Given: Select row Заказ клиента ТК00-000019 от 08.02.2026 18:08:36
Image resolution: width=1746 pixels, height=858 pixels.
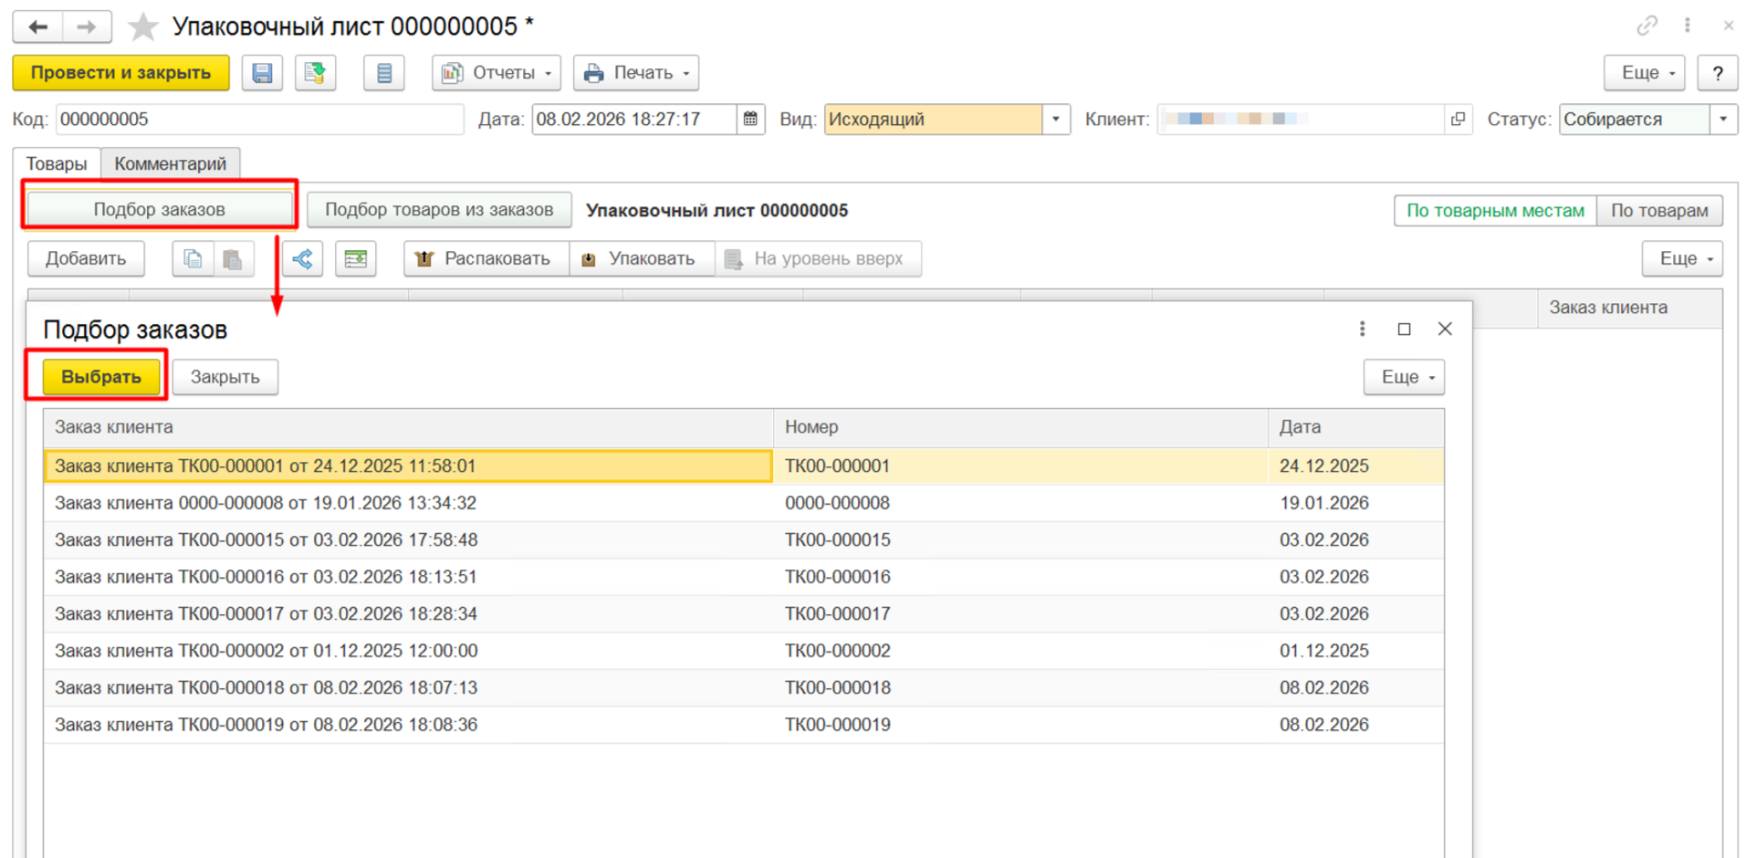Looking at the screenshot, I should [x=744, y=725].
